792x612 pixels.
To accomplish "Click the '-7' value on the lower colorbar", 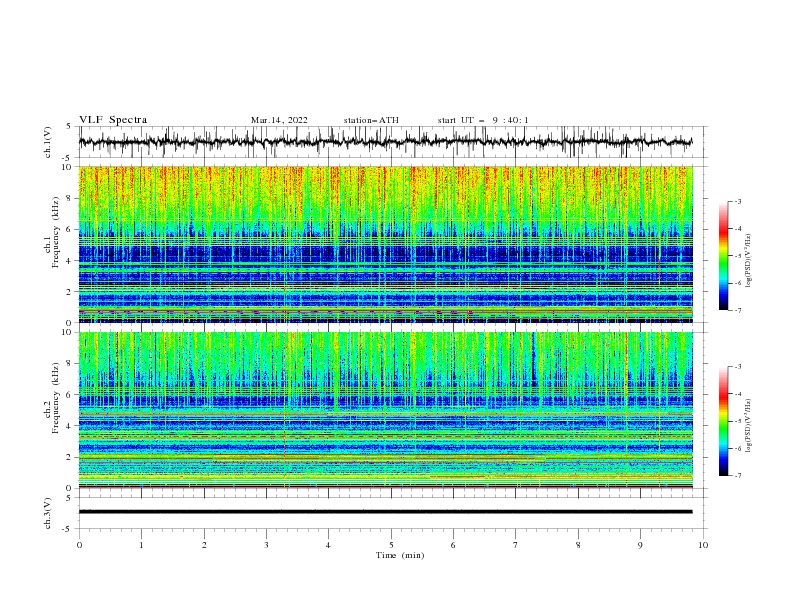I will (x=737, y=476).
